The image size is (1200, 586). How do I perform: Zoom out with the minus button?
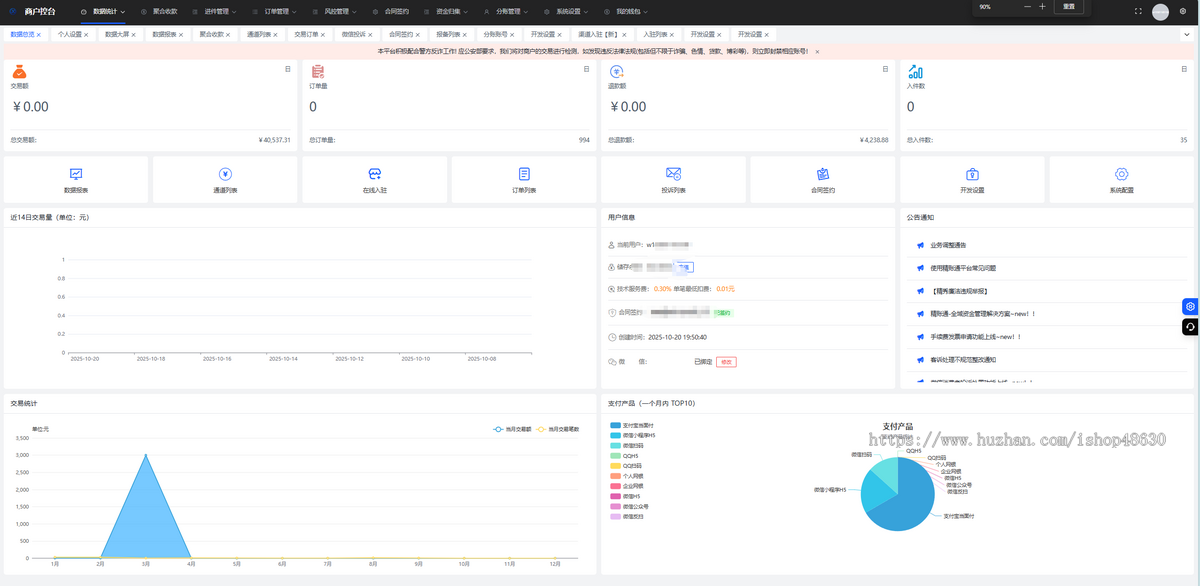(x=1027, y=6)
